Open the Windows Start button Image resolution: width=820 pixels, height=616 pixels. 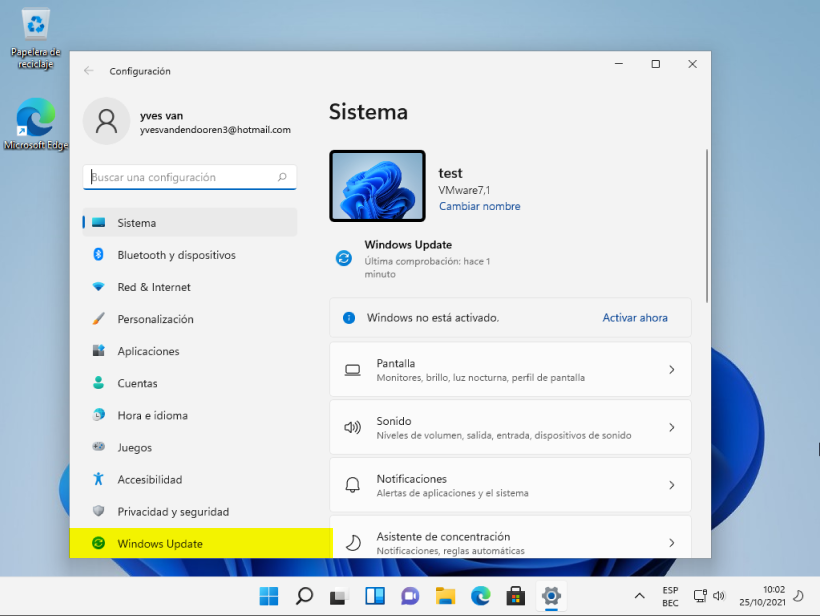tap(269, 596)
